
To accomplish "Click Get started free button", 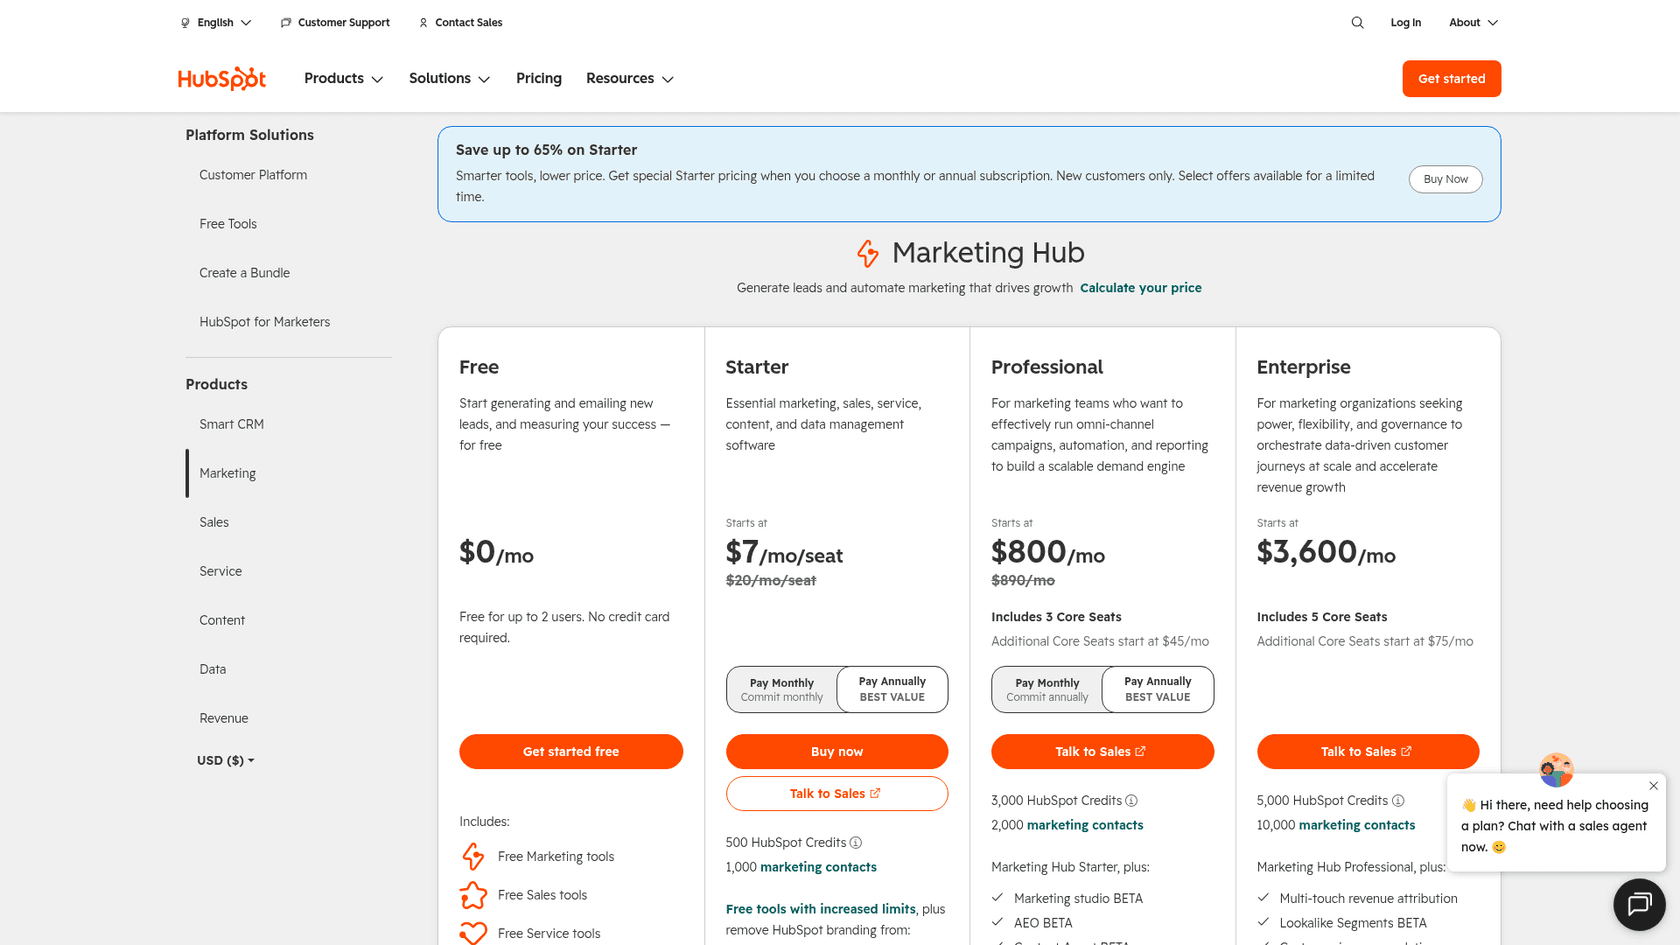I will [571, 751].
